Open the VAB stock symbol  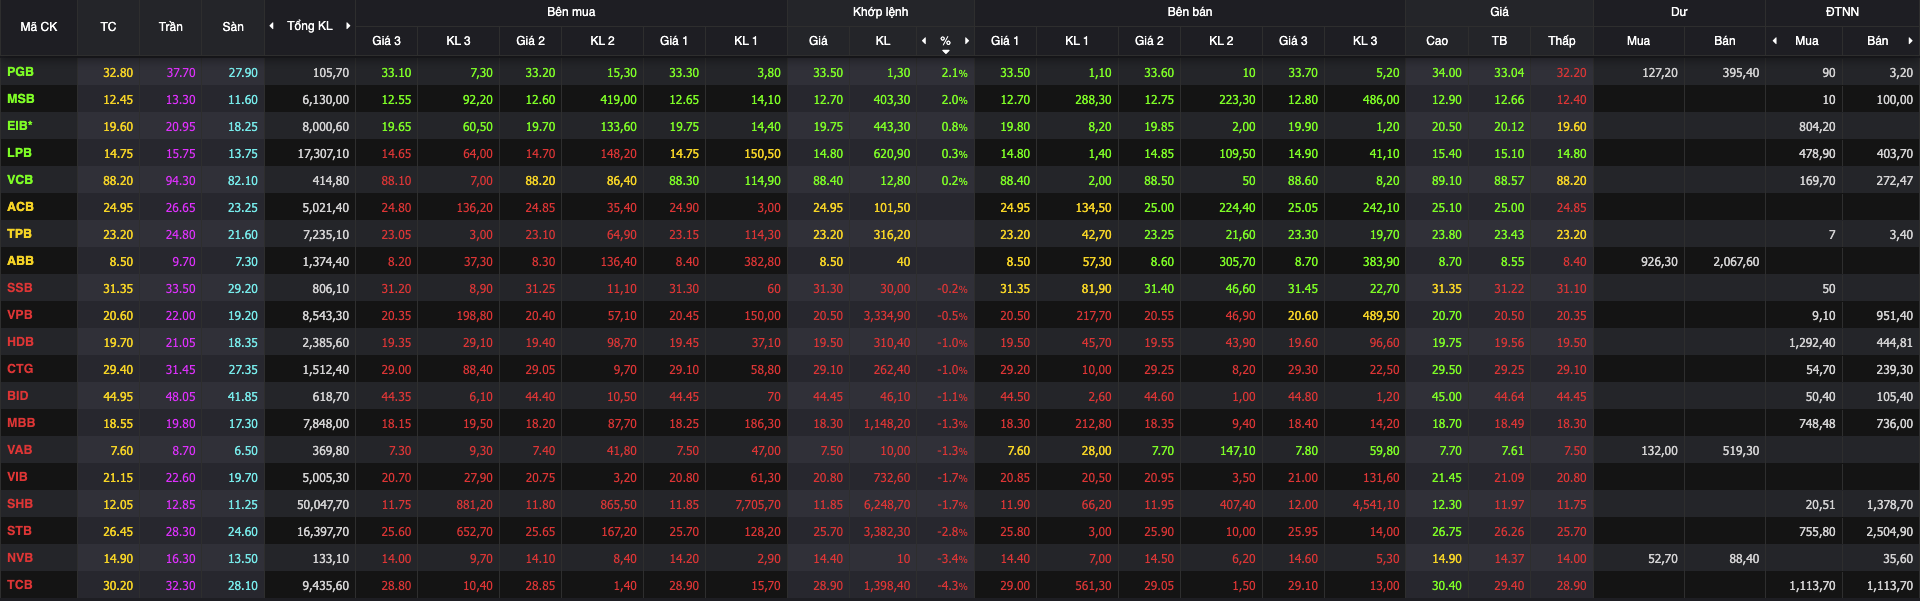pos(19,450)
